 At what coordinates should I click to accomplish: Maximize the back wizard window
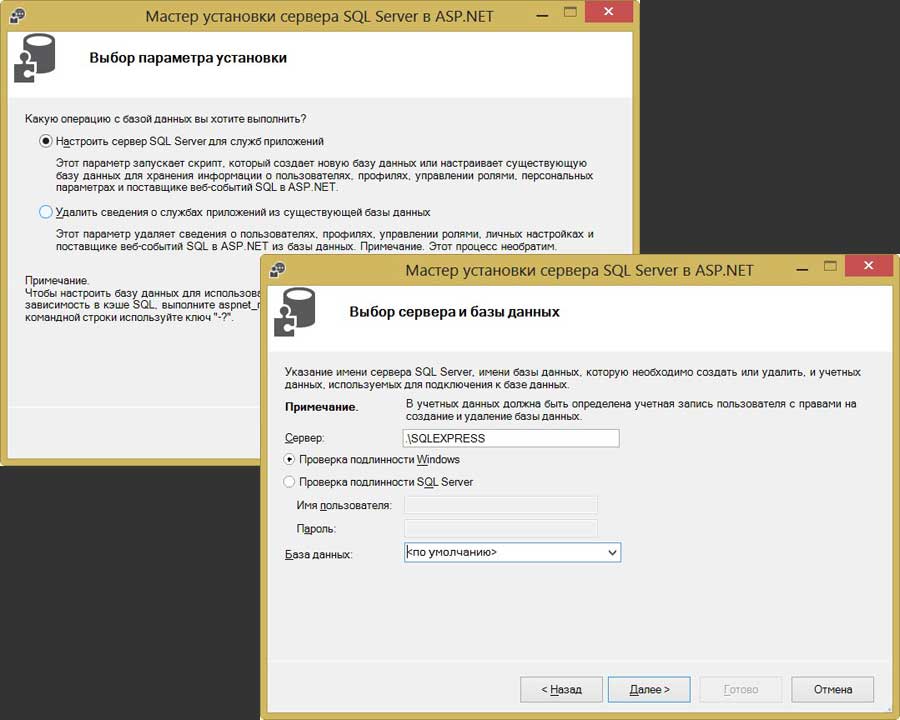tap(570, 12)
